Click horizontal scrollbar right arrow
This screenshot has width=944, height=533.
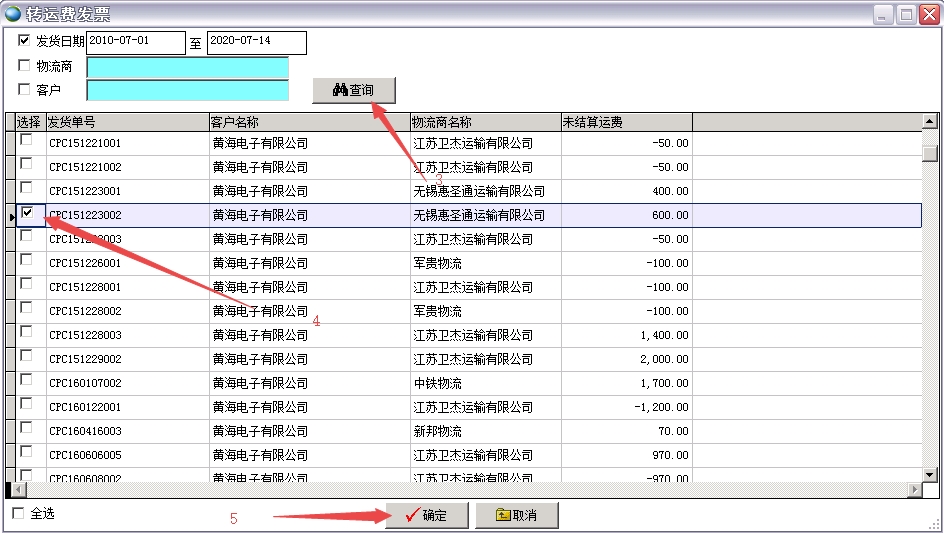pos(915,489)
